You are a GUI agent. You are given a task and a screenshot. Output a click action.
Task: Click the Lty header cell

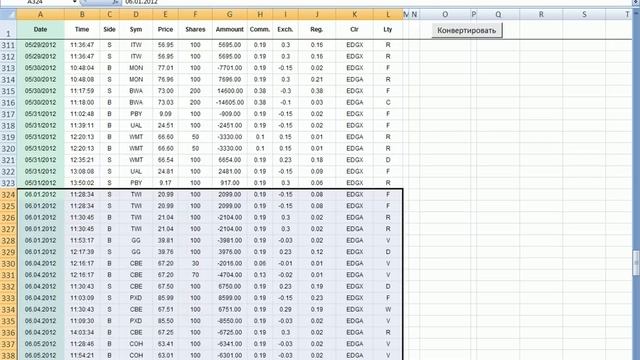[x=388, y=29]
